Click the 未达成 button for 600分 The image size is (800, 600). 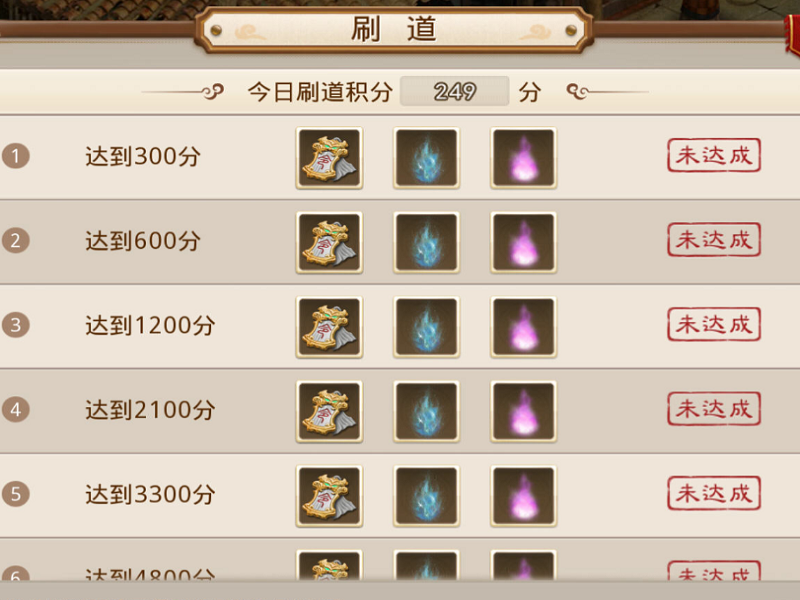[x=714, y=240]
